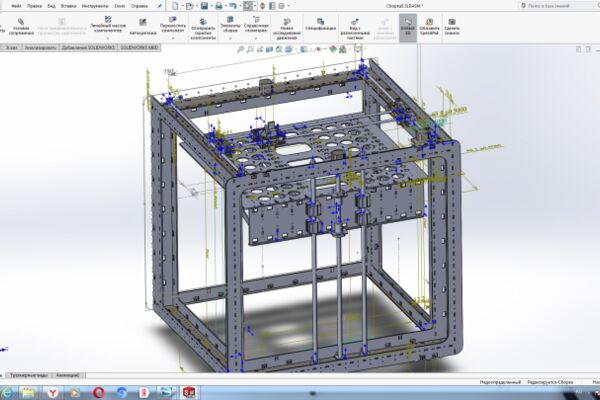Click the Open document icon
The image size is (600, 400).
point(189,6)
